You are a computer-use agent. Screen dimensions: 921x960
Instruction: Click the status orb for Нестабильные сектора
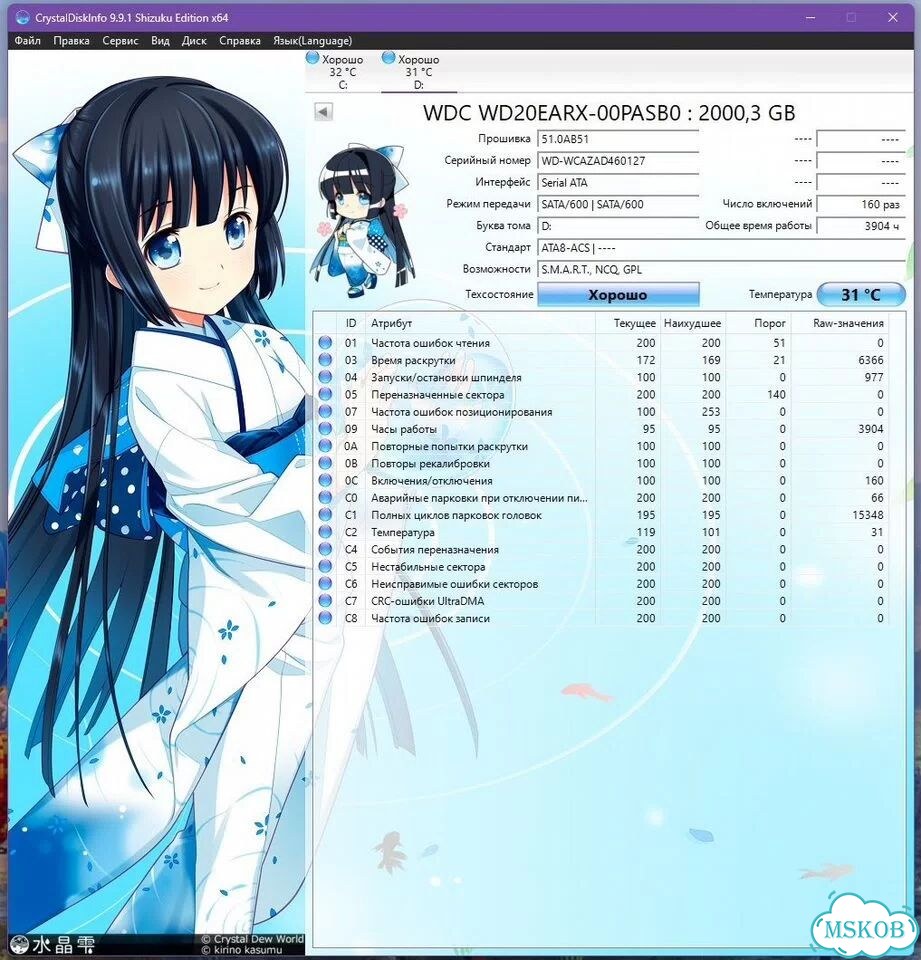[x=325, y=566]
